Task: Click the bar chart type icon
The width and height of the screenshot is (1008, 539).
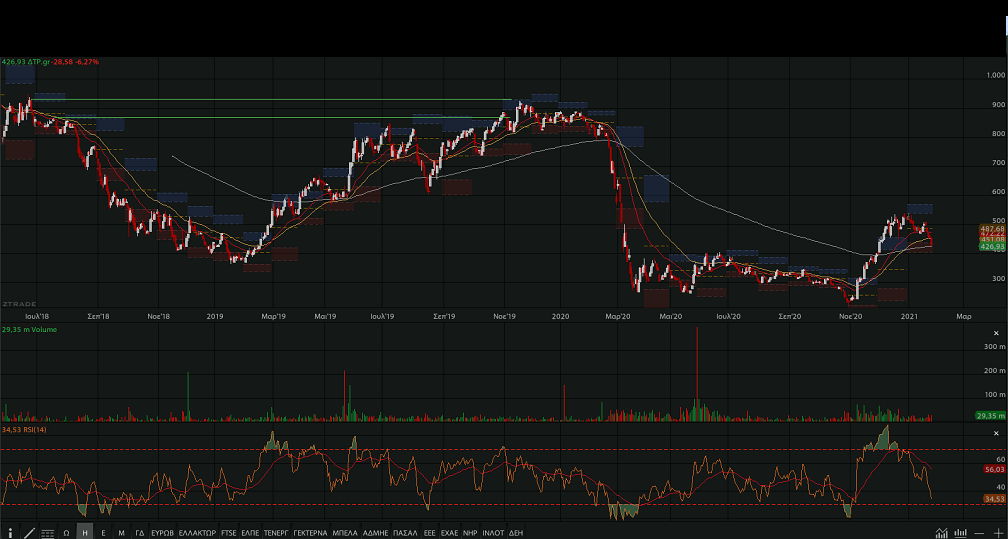Action: 959,533
